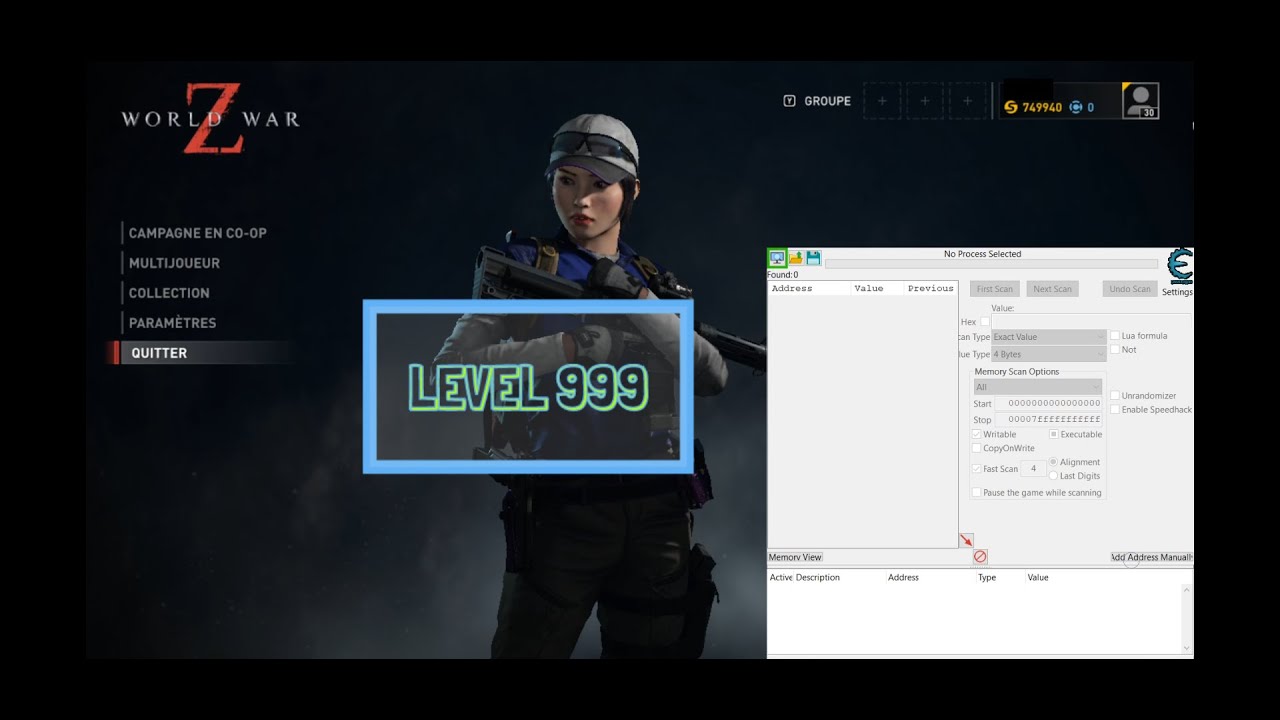Viewport: 1280px width, 720px height.
Task: Copy selected addresses with the red arrow
Action: coord(966,540)
